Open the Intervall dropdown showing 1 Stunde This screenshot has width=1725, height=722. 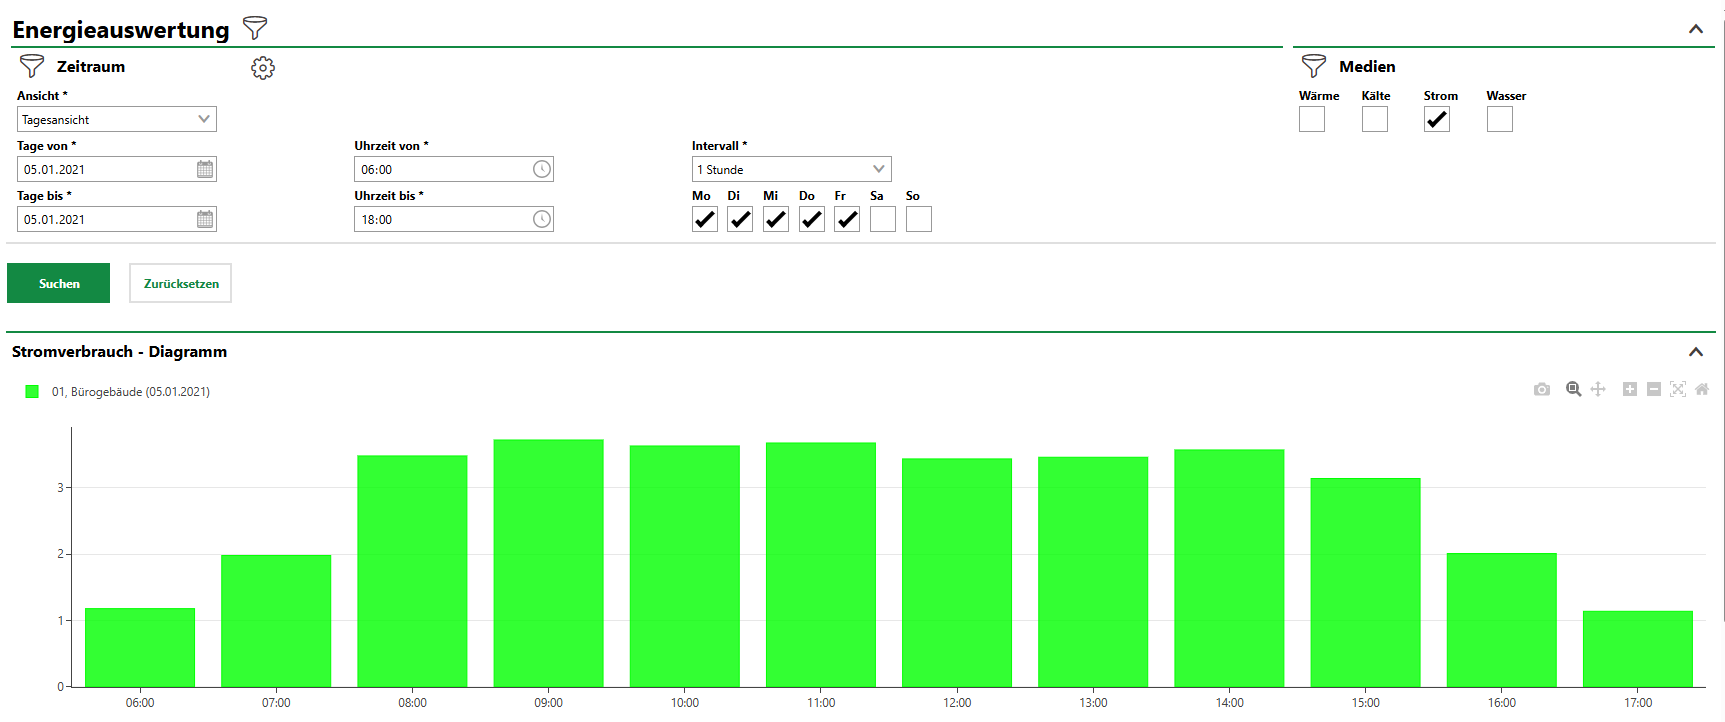click(792, 169)
